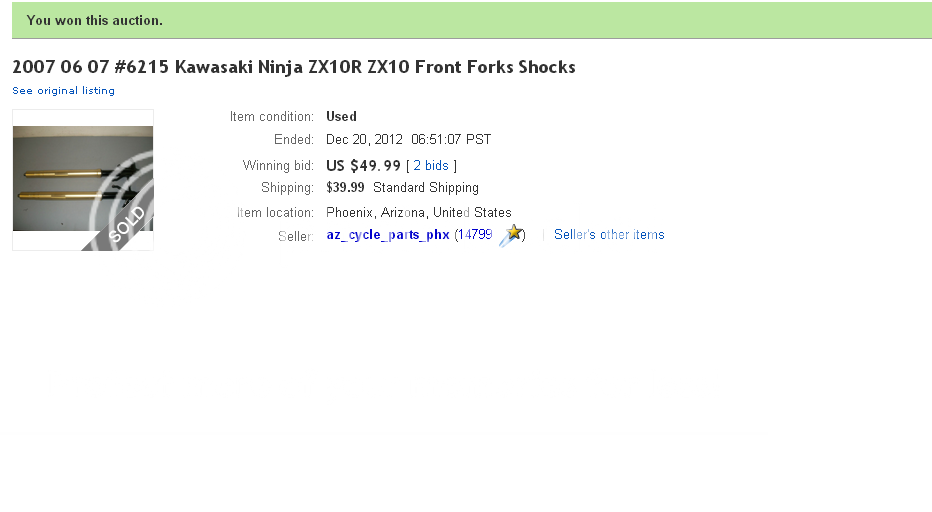
Task: Click the Item condition label
Action: click(272, 117)
